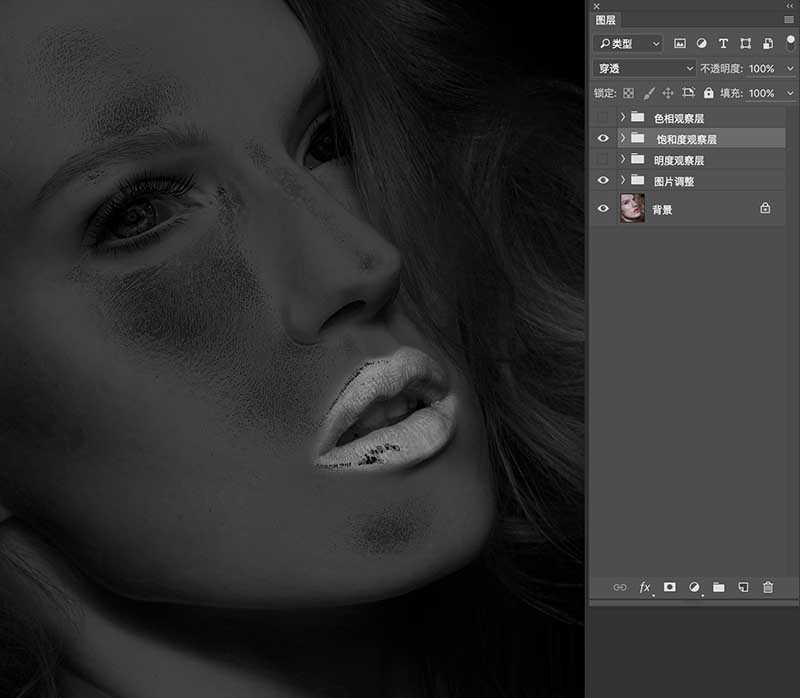This screenshot has height=698, width=800.
Task: Click the 背景 layer thumbnail
Action: (632, 208)
